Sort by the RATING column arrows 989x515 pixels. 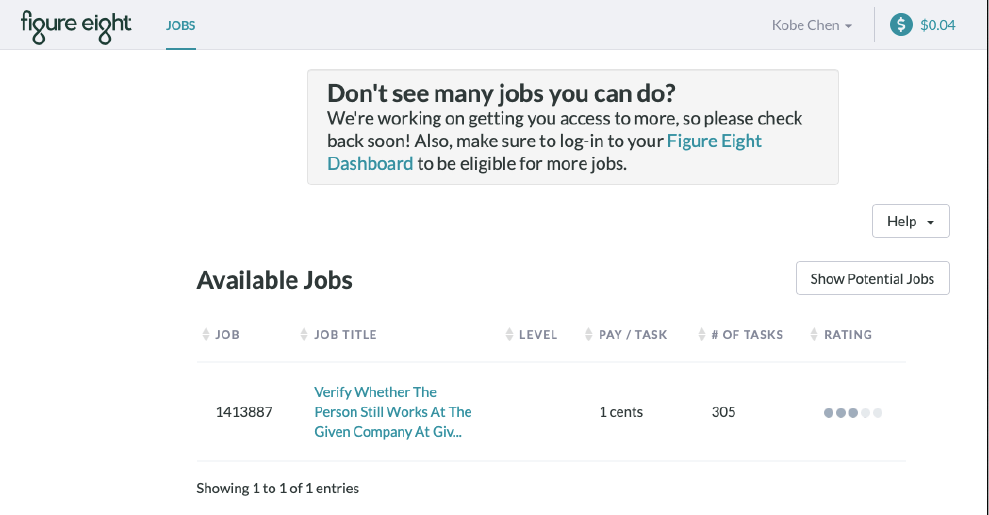[x=814, y=335]
